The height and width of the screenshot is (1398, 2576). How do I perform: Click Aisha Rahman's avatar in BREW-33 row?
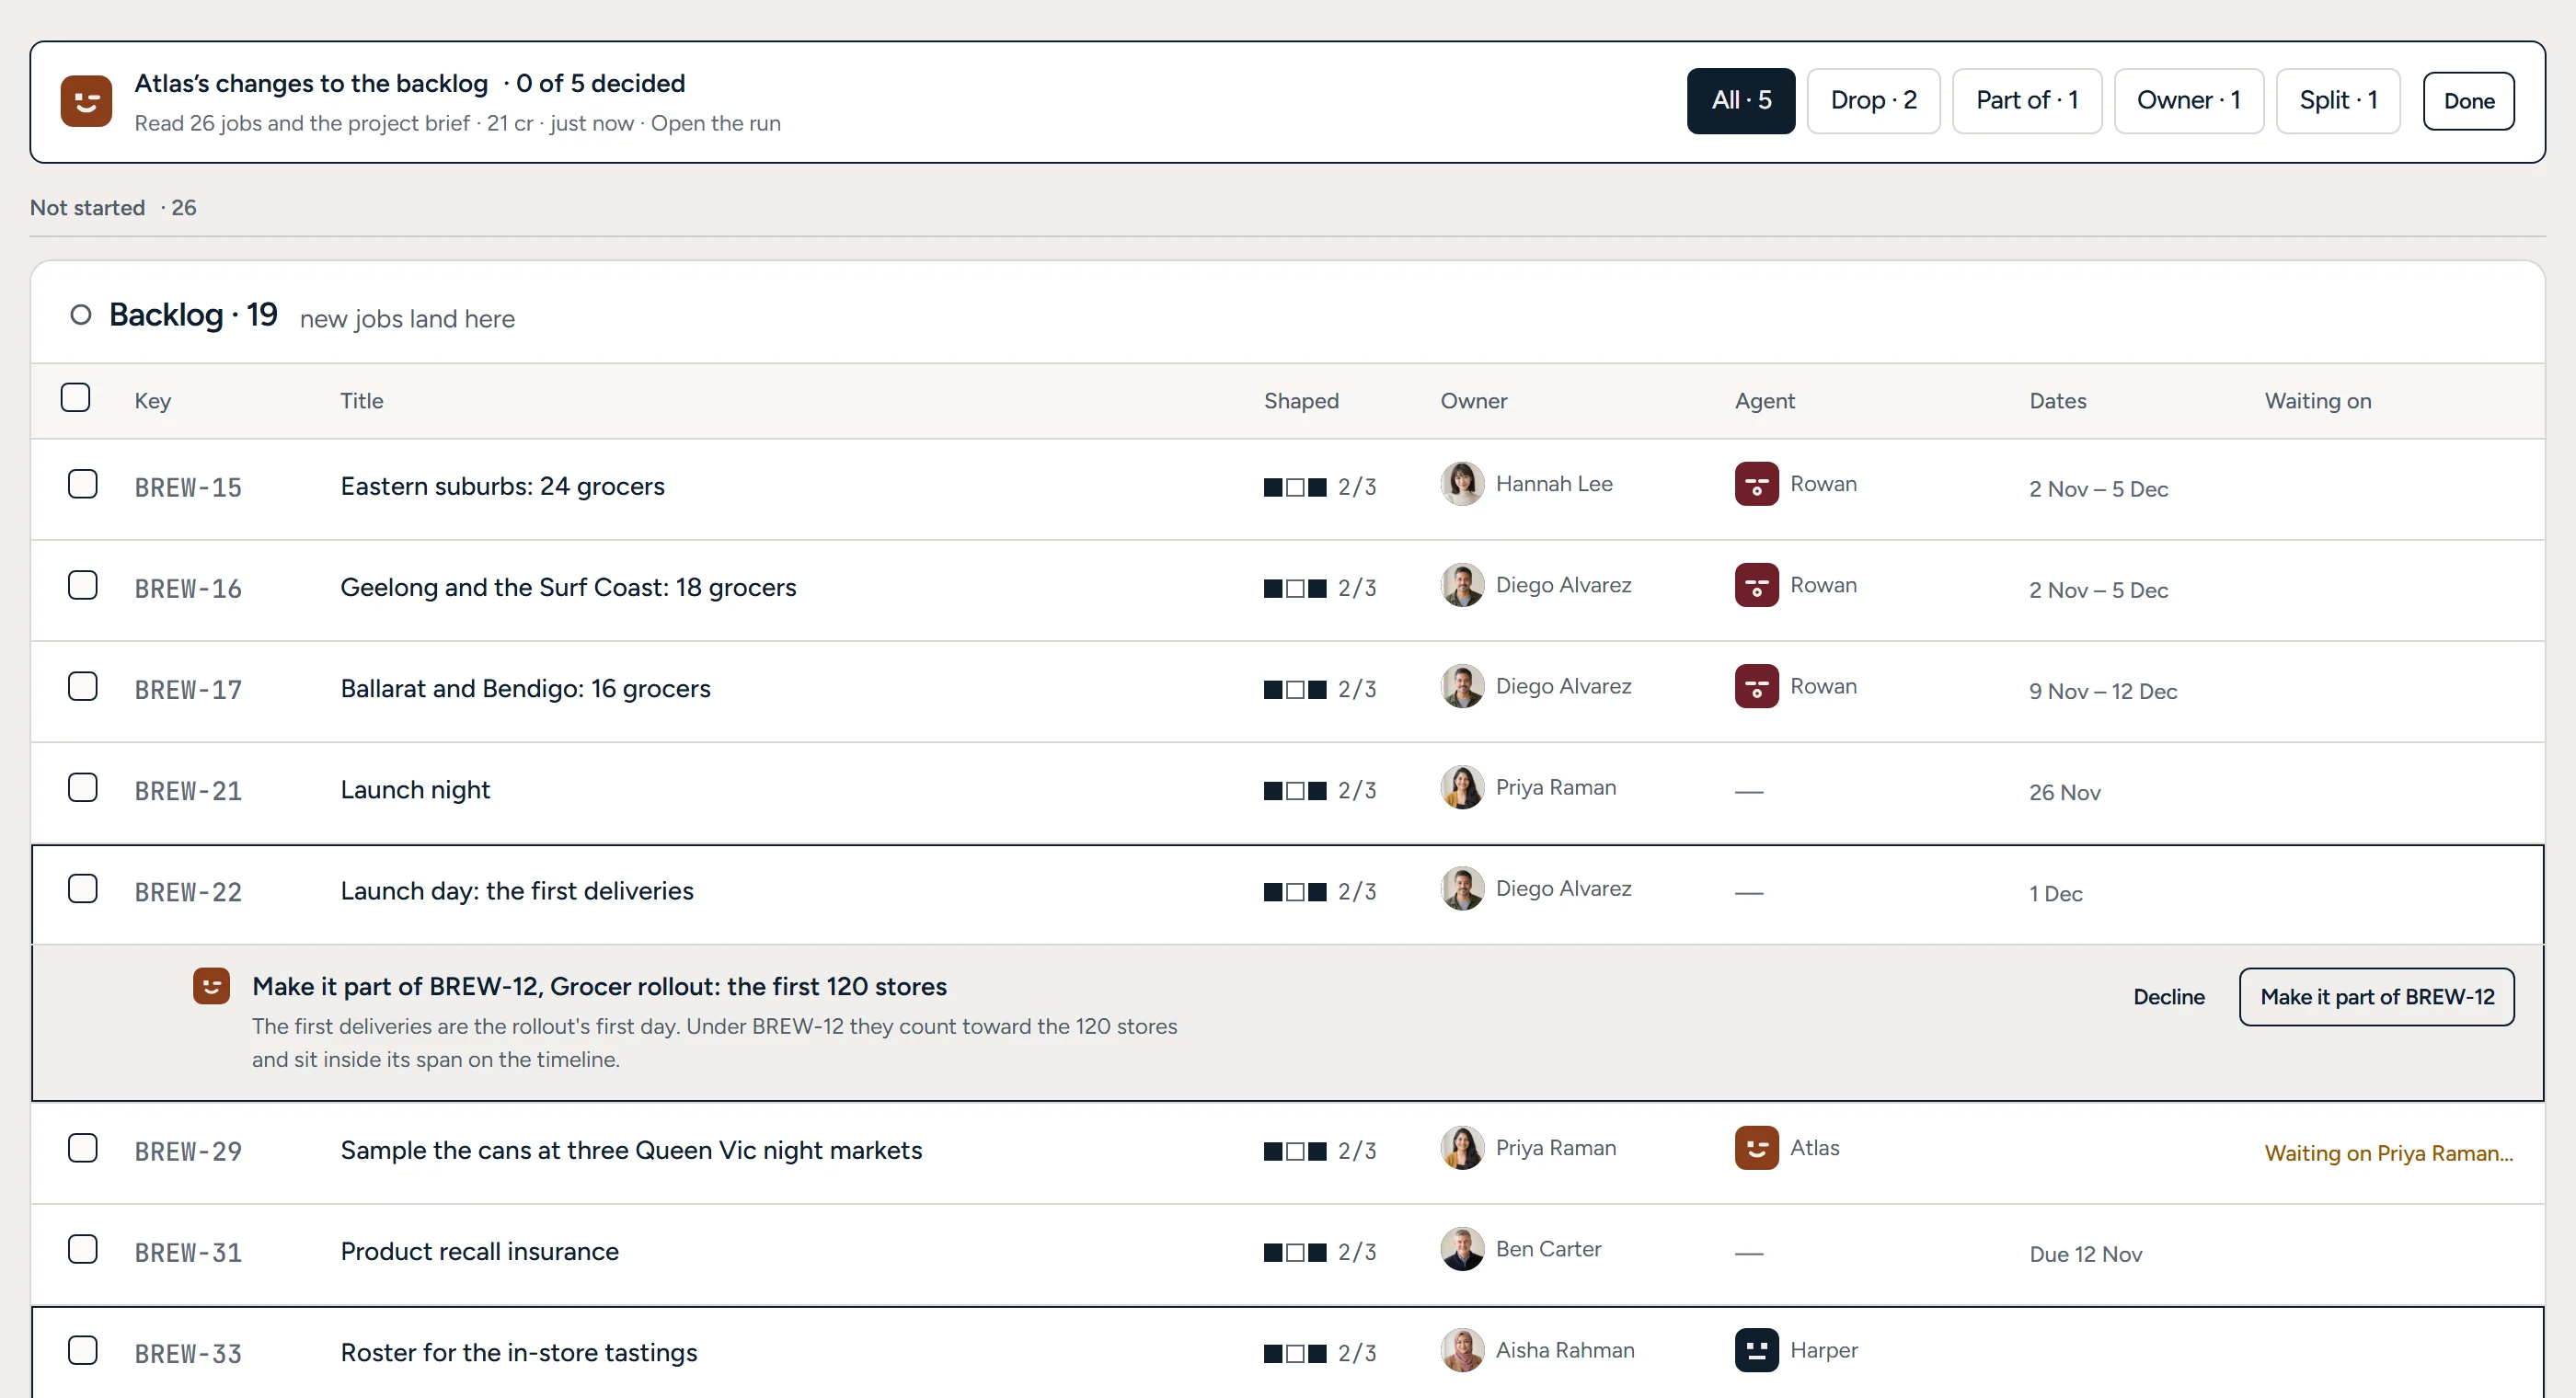1462,1350
